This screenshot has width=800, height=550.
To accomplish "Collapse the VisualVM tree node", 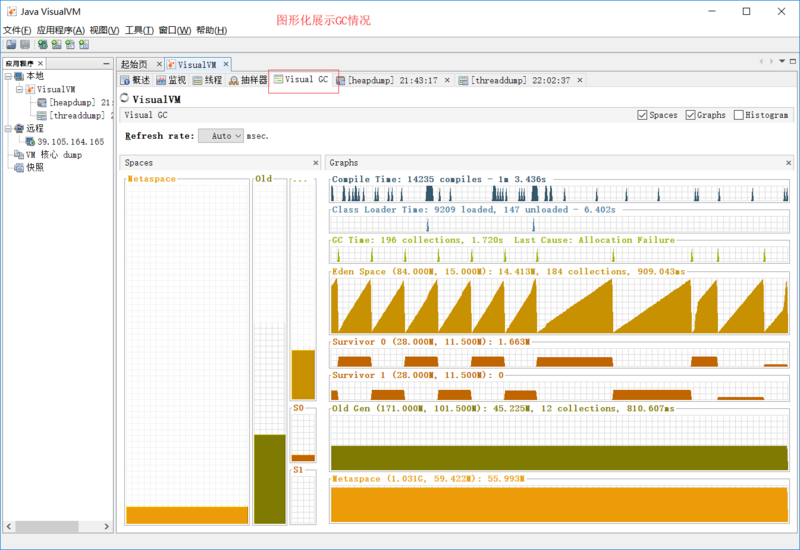I will point(19,89).
